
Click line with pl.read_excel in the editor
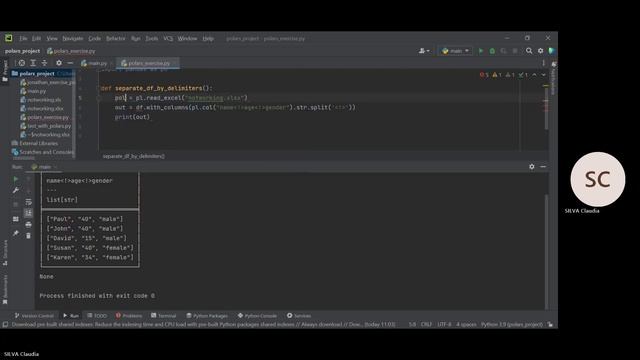click(x=182, y=98)
